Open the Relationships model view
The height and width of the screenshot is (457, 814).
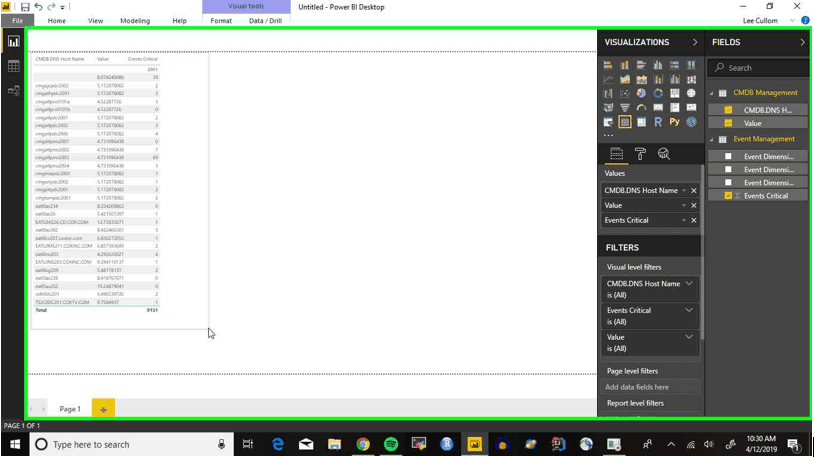point(13,91)
